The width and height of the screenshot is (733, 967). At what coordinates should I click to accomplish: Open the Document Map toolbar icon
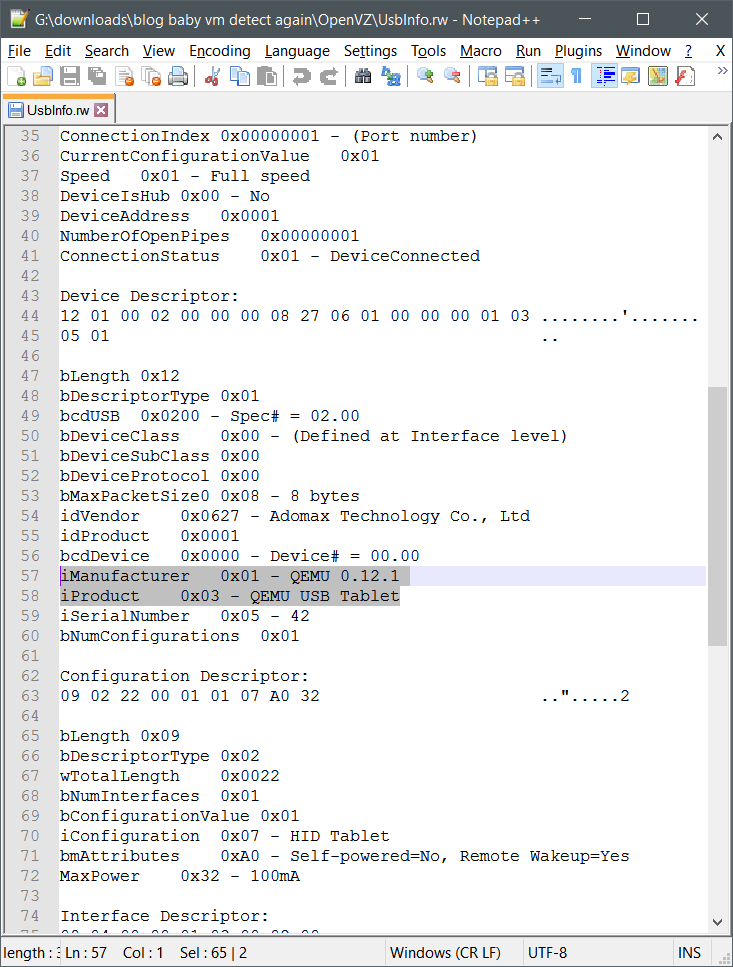658,76
